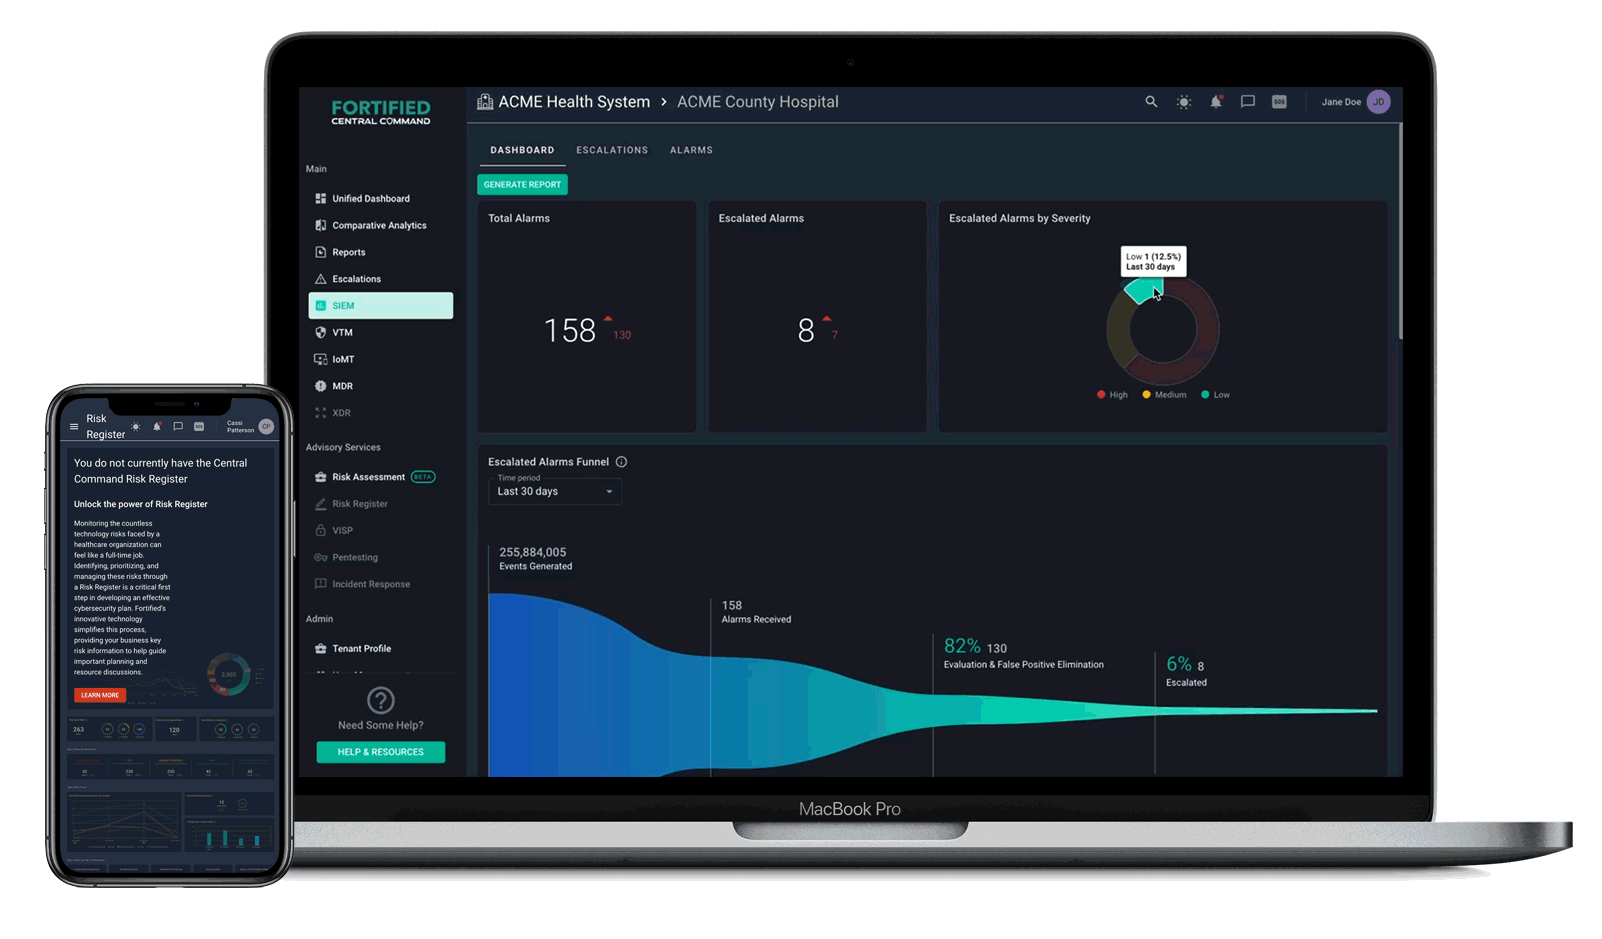This screenshot has width=1602, height=939.
Task: Open Tenant Profile under Admin
Action: [380, 649]
